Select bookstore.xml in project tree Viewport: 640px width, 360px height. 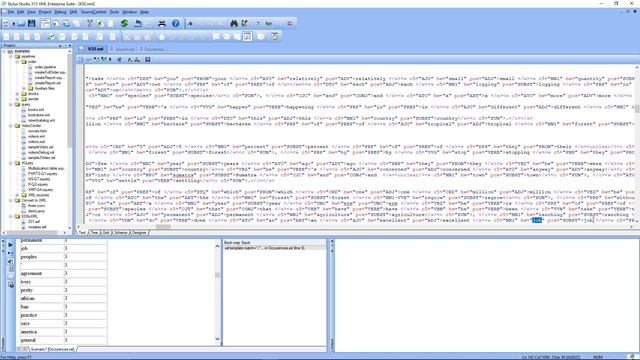39,115
